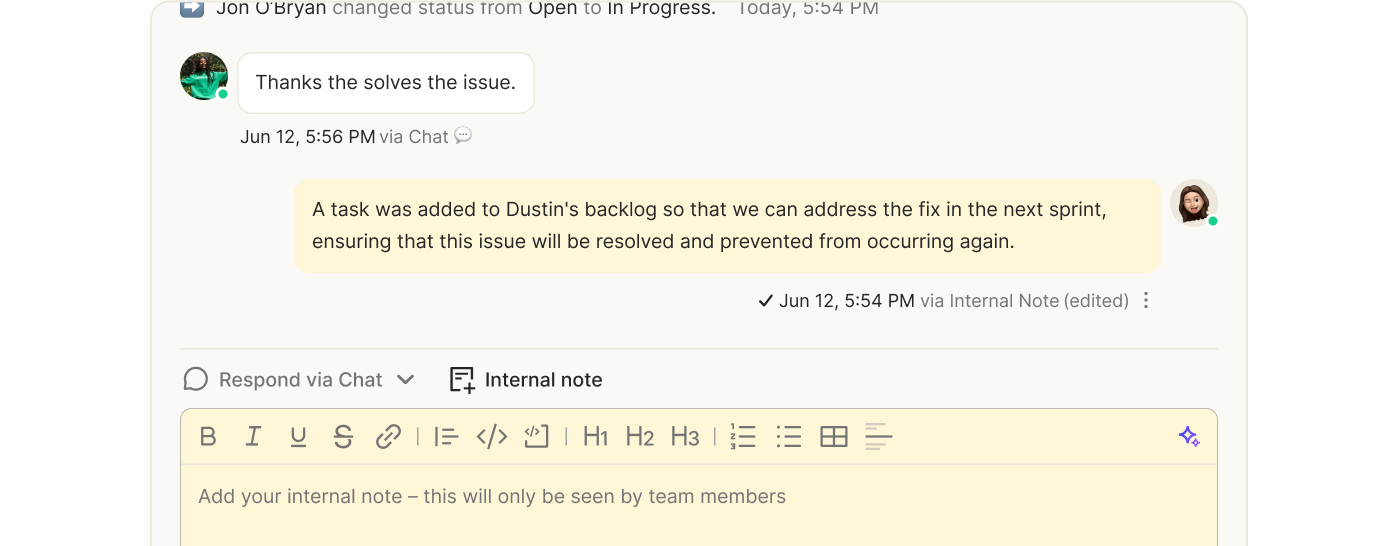Screen dimensions: 1400x546
Task: Apply Heading 3 style
Action: point(685,437)
